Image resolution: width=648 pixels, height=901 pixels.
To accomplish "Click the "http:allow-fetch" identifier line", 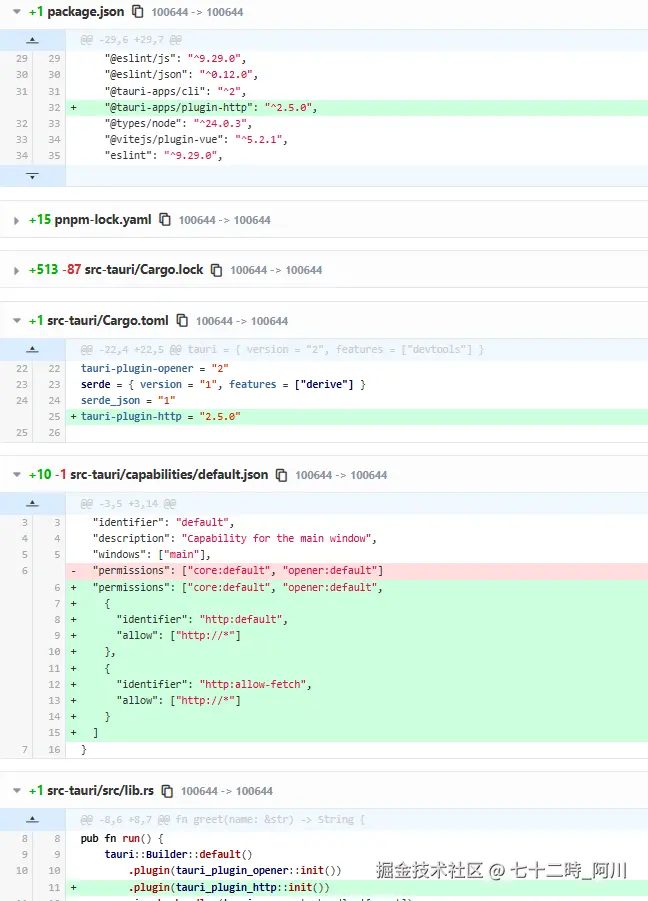I will pos(357,684).
